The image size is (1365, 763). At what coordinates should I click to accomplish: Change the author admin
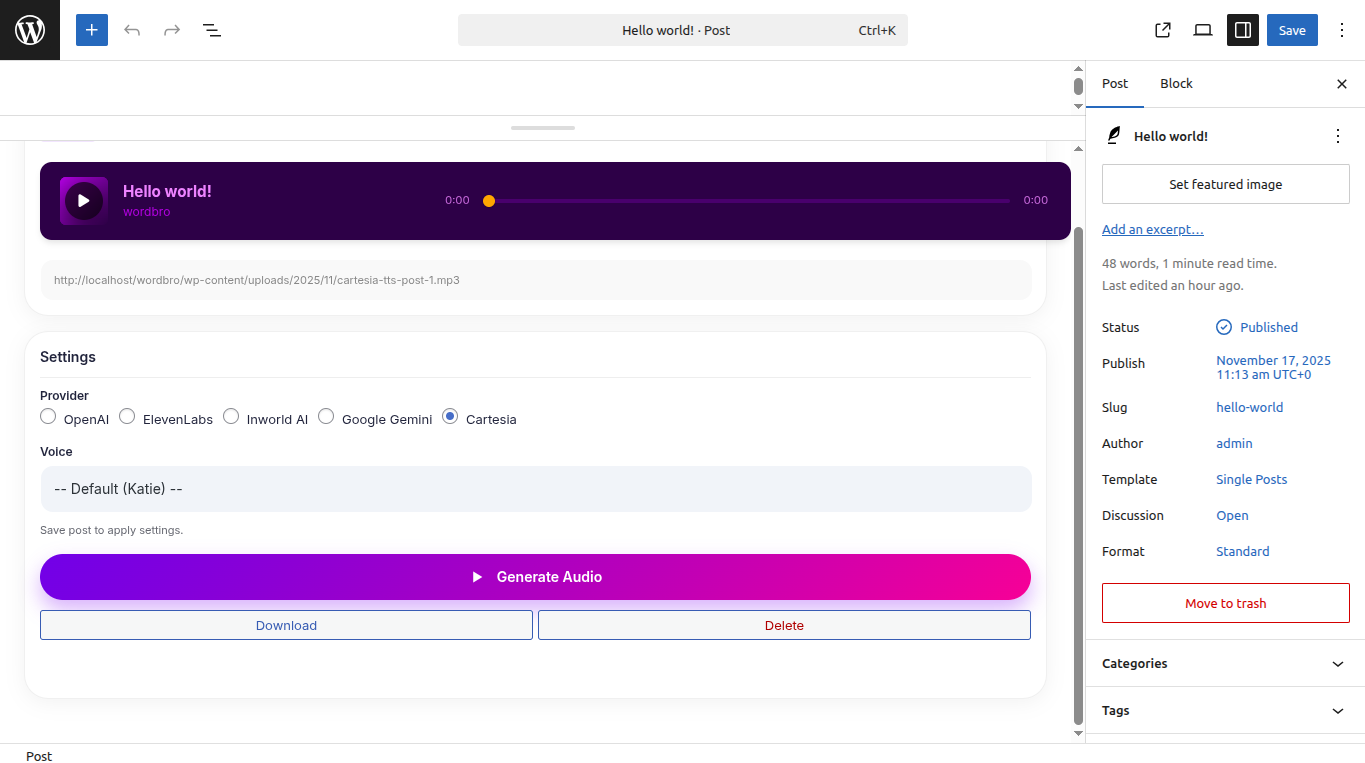(1234, 443)
